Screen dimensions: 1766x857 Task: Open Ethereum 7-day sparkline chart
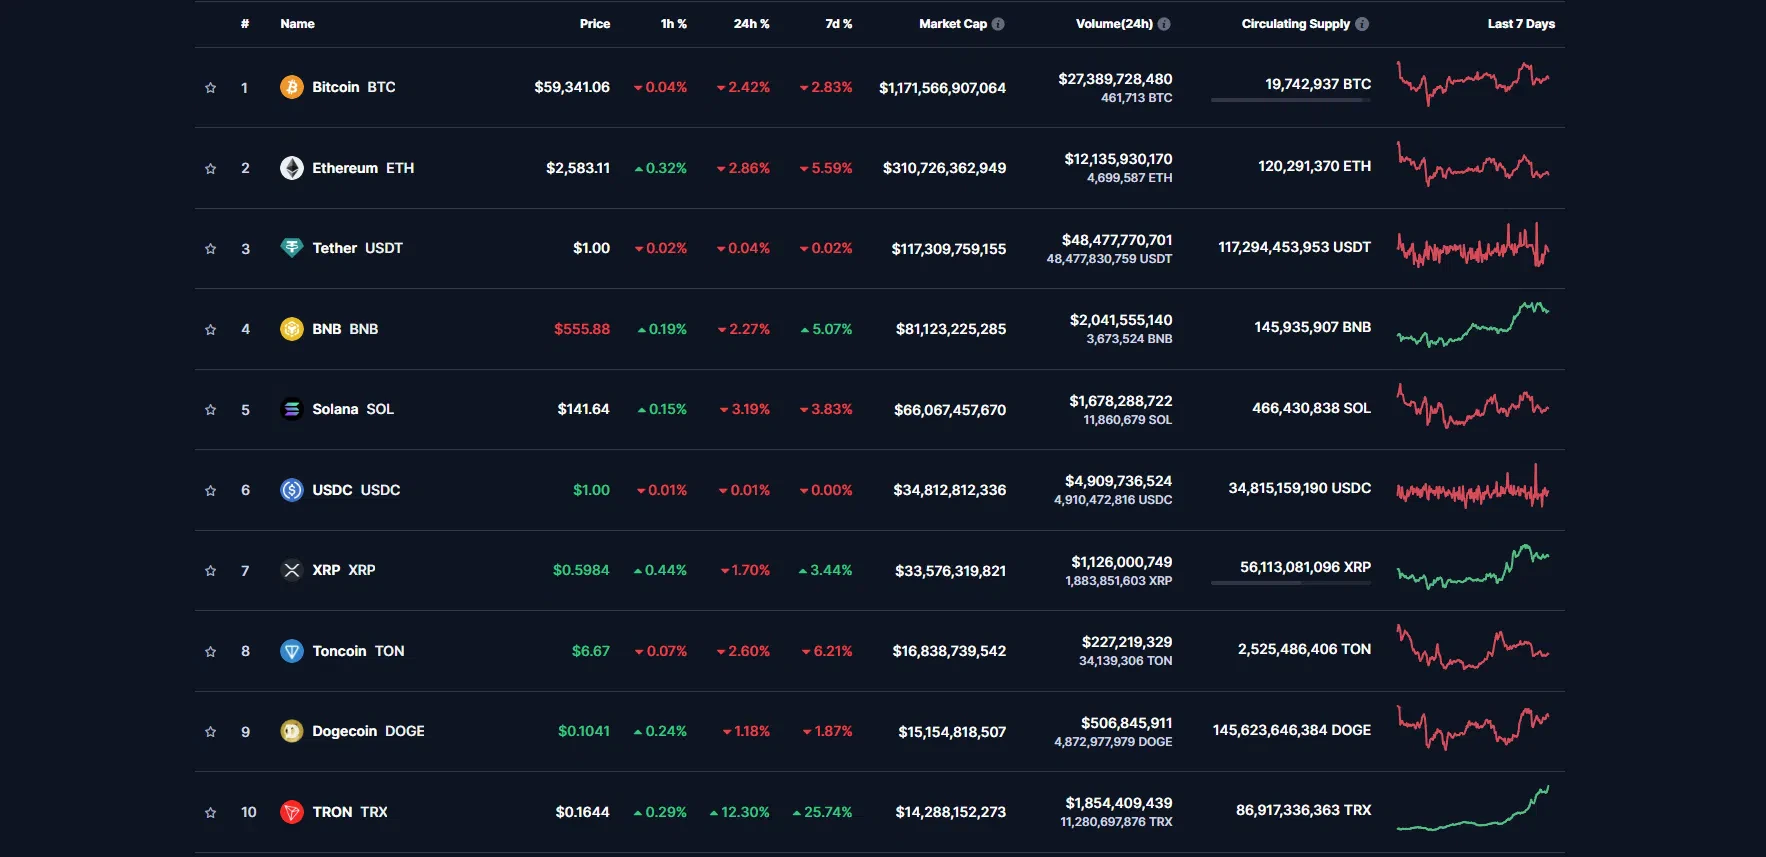1473,165
